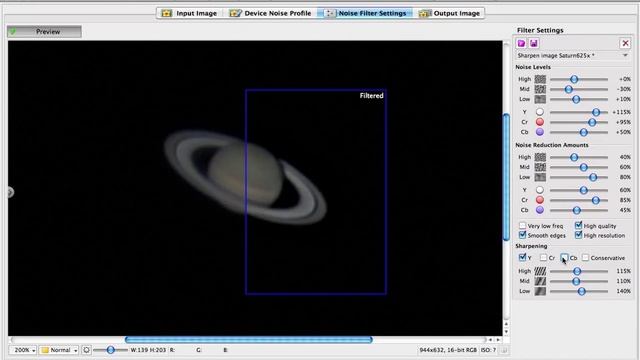The image size is (640, 360).
Task: Reset filter settings with the red X icon
Action: tap(625, 43)
